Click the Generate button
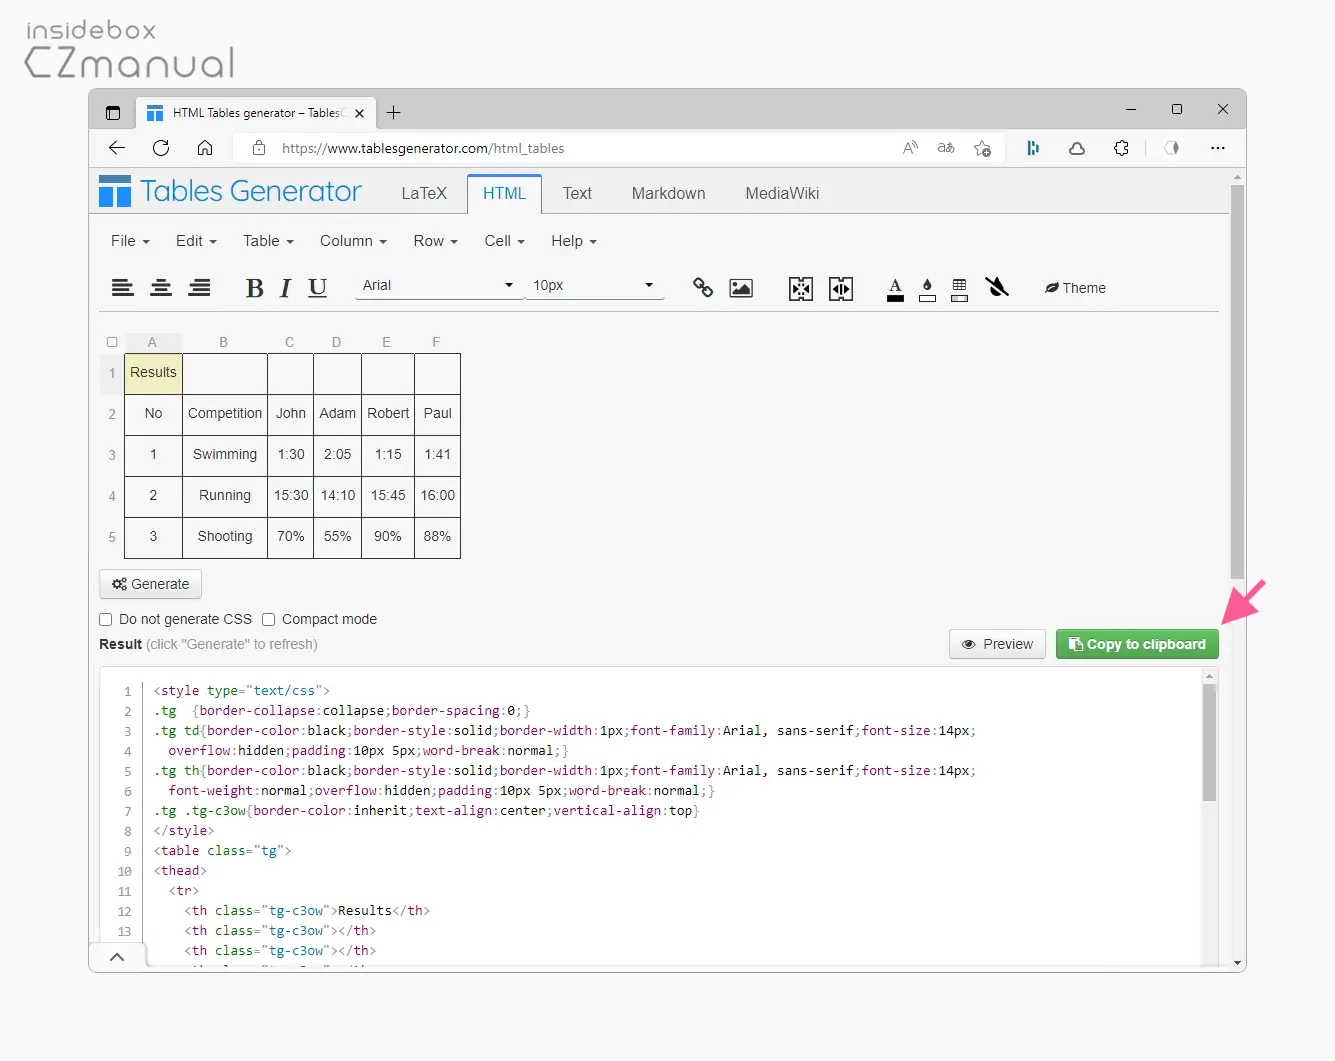The width and height of the screenshot is (1335, 1061). pos(151,584)
